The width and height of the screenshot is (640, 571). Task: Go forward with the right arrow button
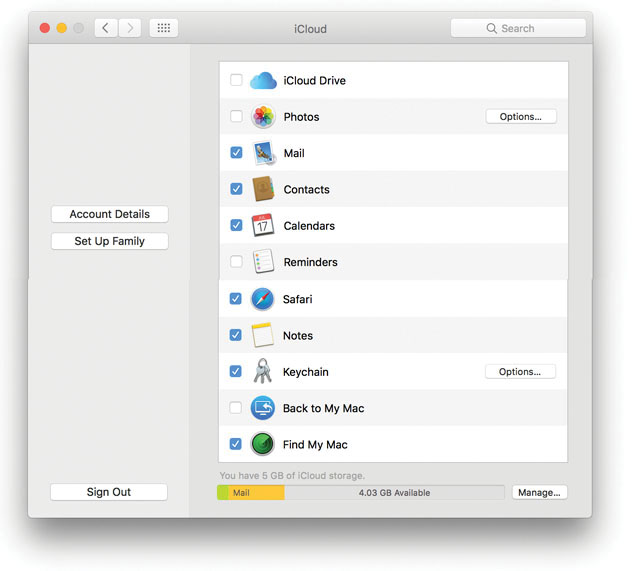tap(130, 28)
